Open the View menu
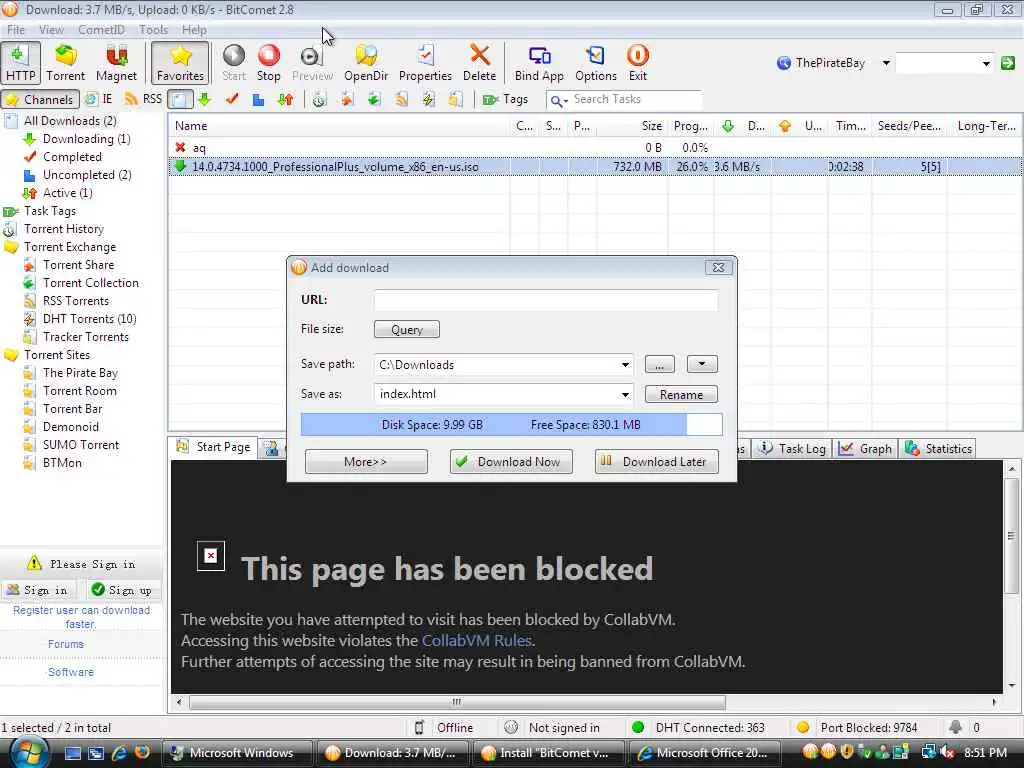Screen dimensions: 1024x768 coord(51,30)
